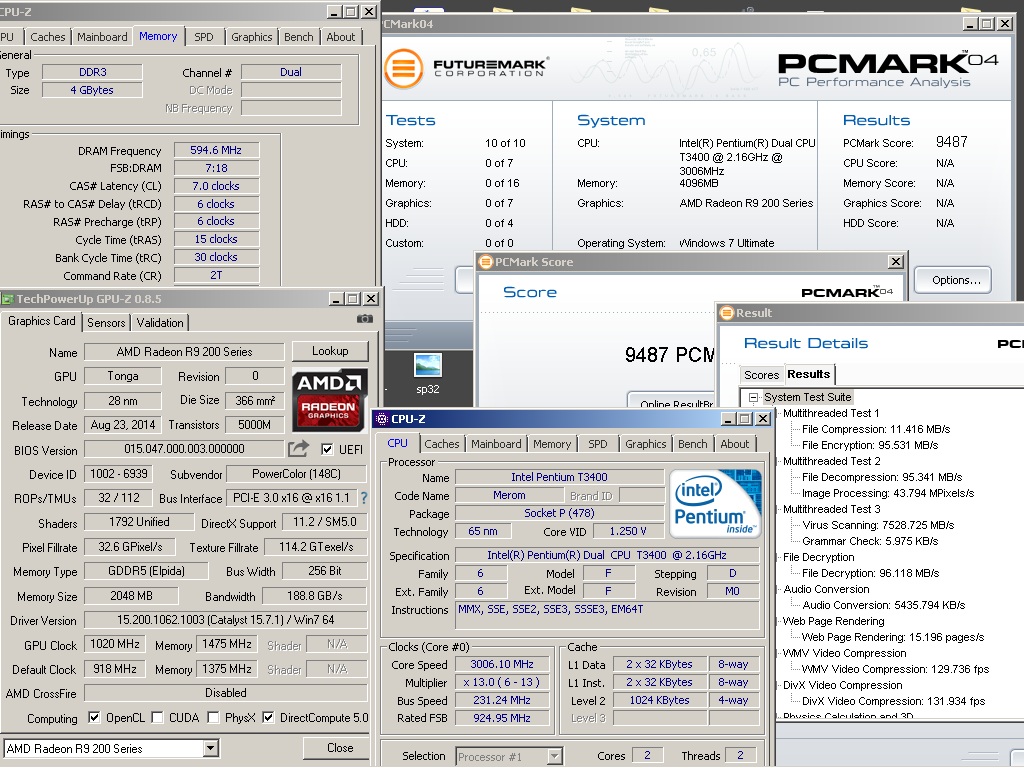Select the DivX Video Compression tree node
Image resolution: width=1024 pixels, height=768 pixels.
[x=842, y=685]
